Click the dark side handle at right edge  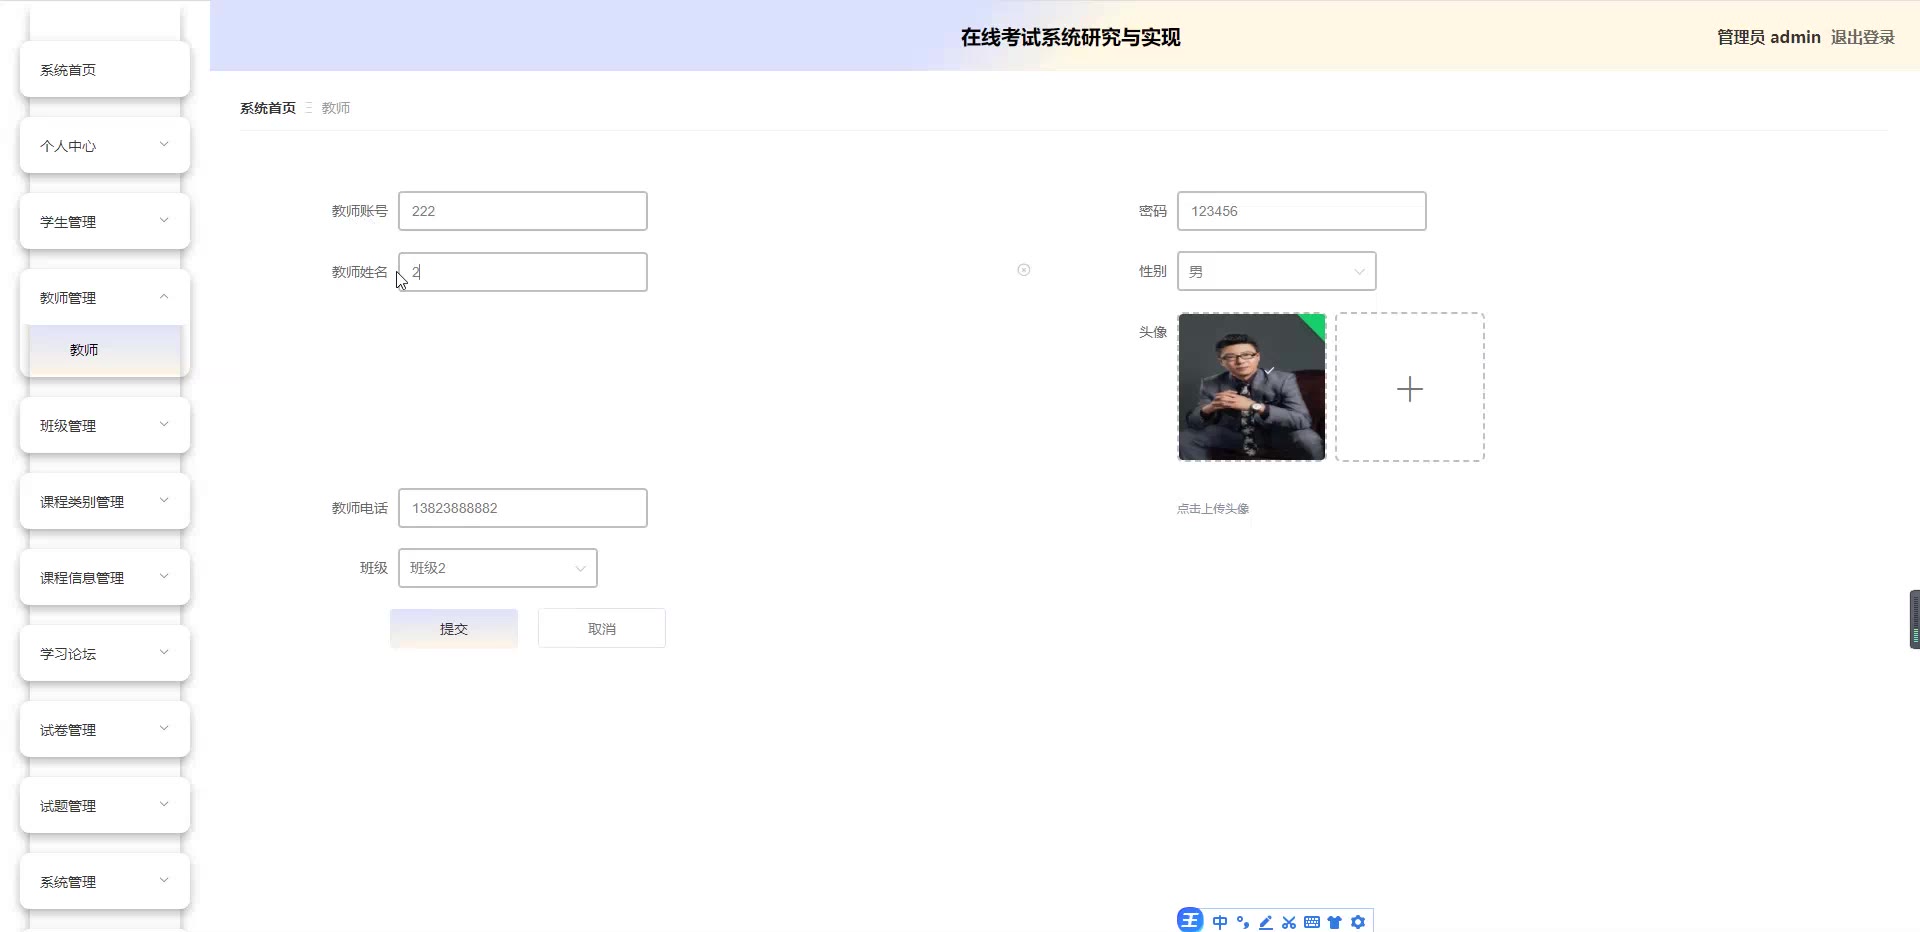(x=1914, y=619)
